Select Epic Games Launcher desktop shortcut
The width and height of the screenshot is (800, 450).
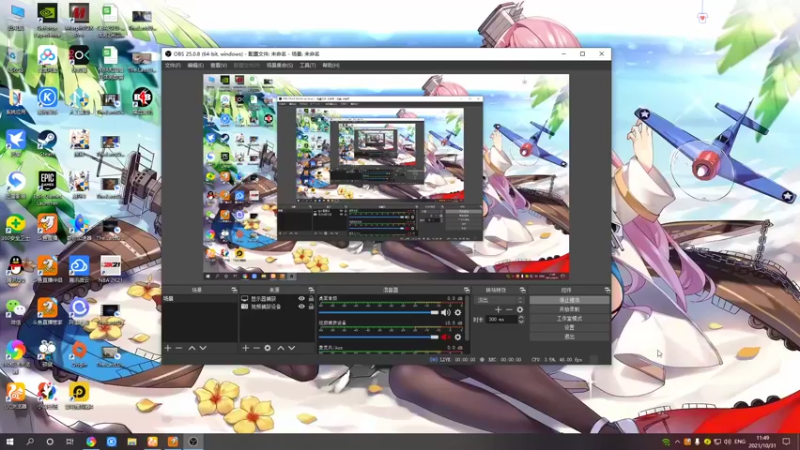tap(47, 187)
